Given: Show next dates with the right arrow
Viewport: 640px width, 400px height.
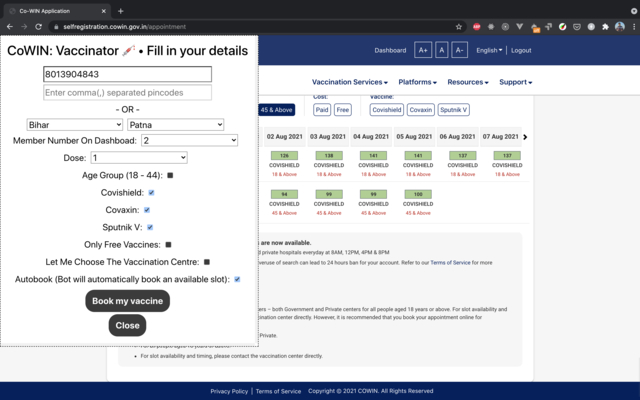Looking at the screenshot, I should pyautogui.click(x=525, y=137).
